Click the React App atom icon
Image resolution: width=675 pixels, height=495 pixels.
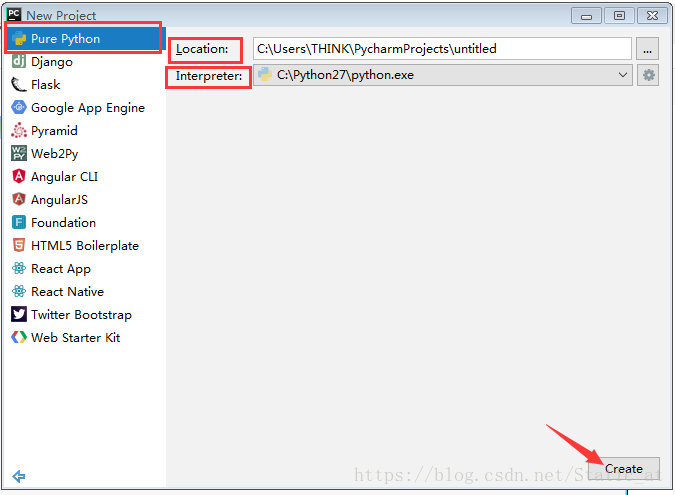(19, 268)
